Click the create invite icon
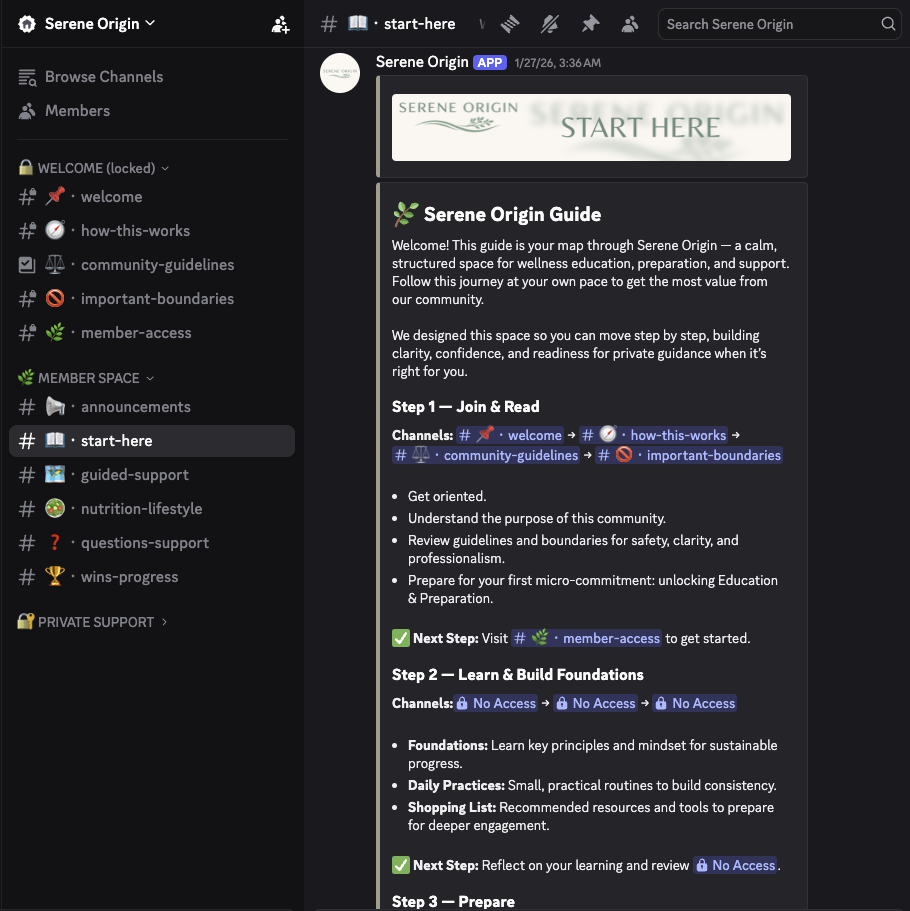910x911 pixels. click(x=280, y=24)
